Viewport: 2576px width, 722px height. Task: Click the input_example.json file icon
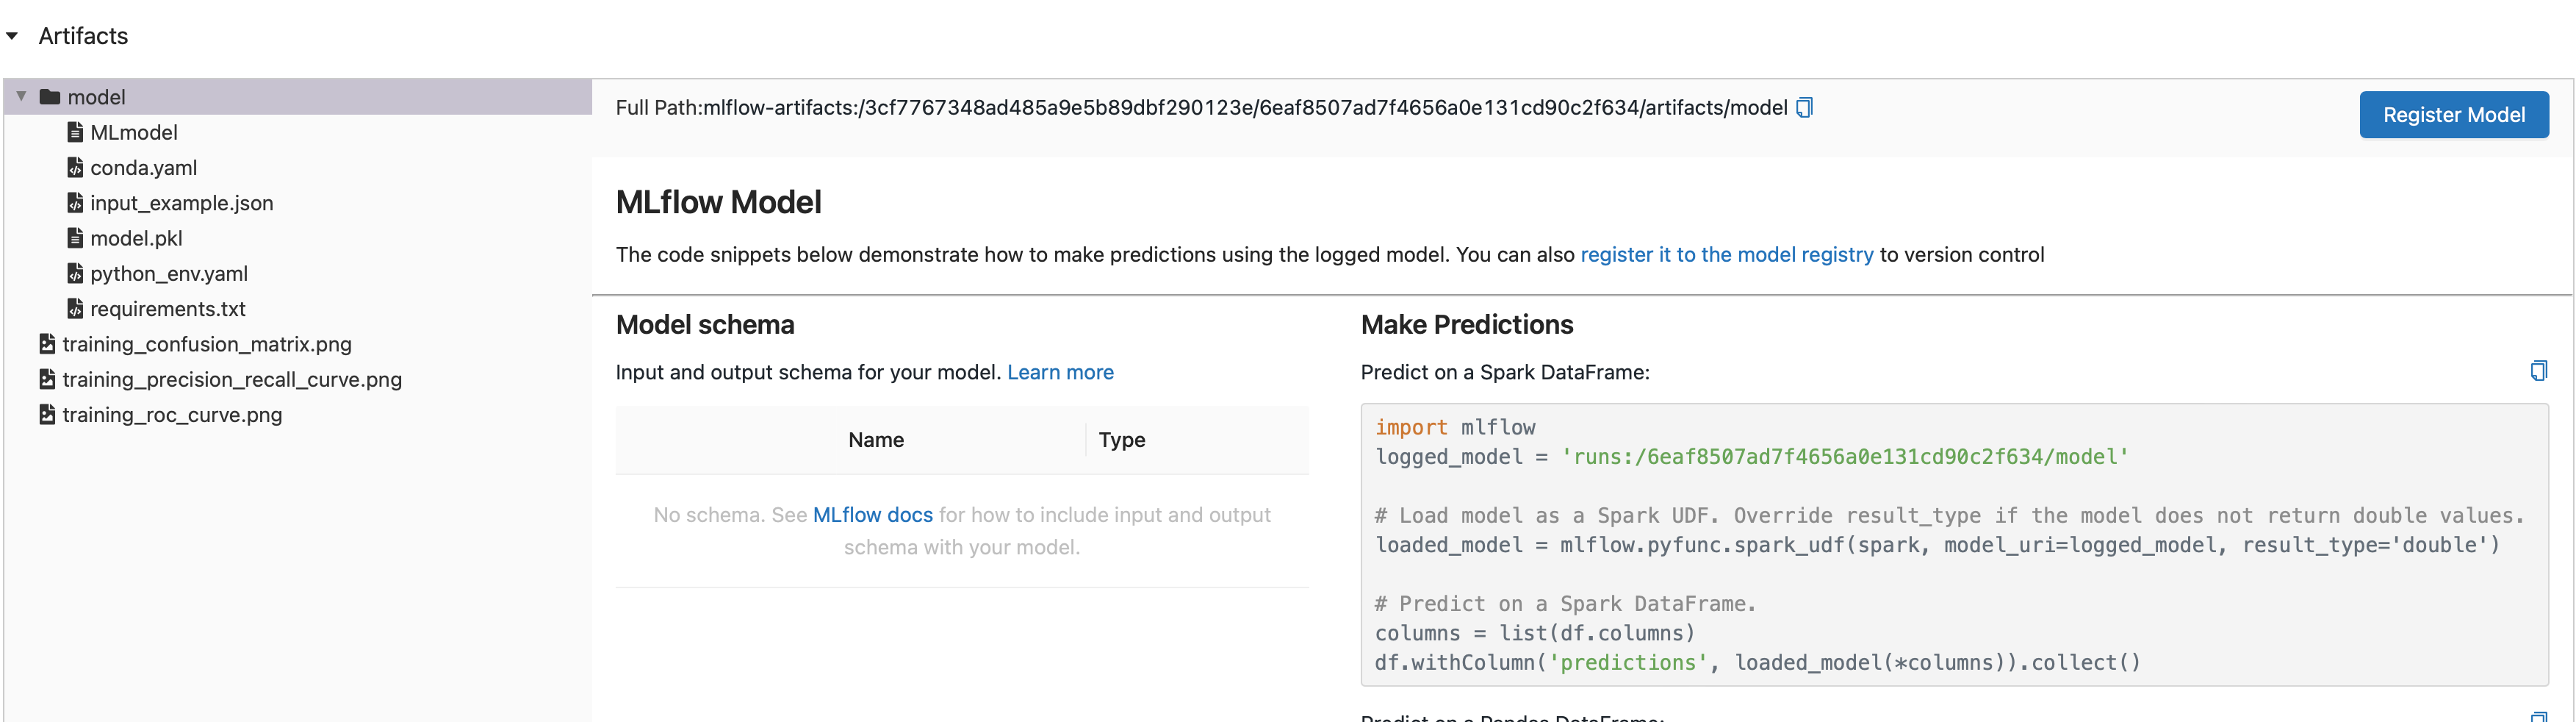pyautogui.click(x=75, y=203)
